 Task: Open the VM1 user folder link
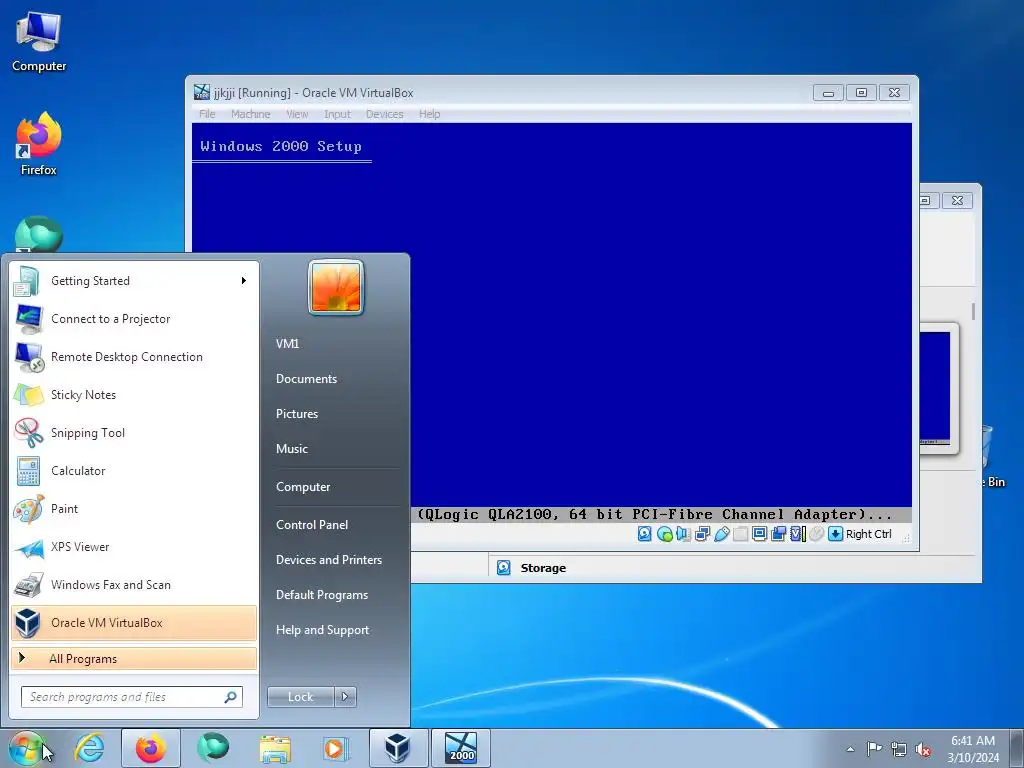287,344
